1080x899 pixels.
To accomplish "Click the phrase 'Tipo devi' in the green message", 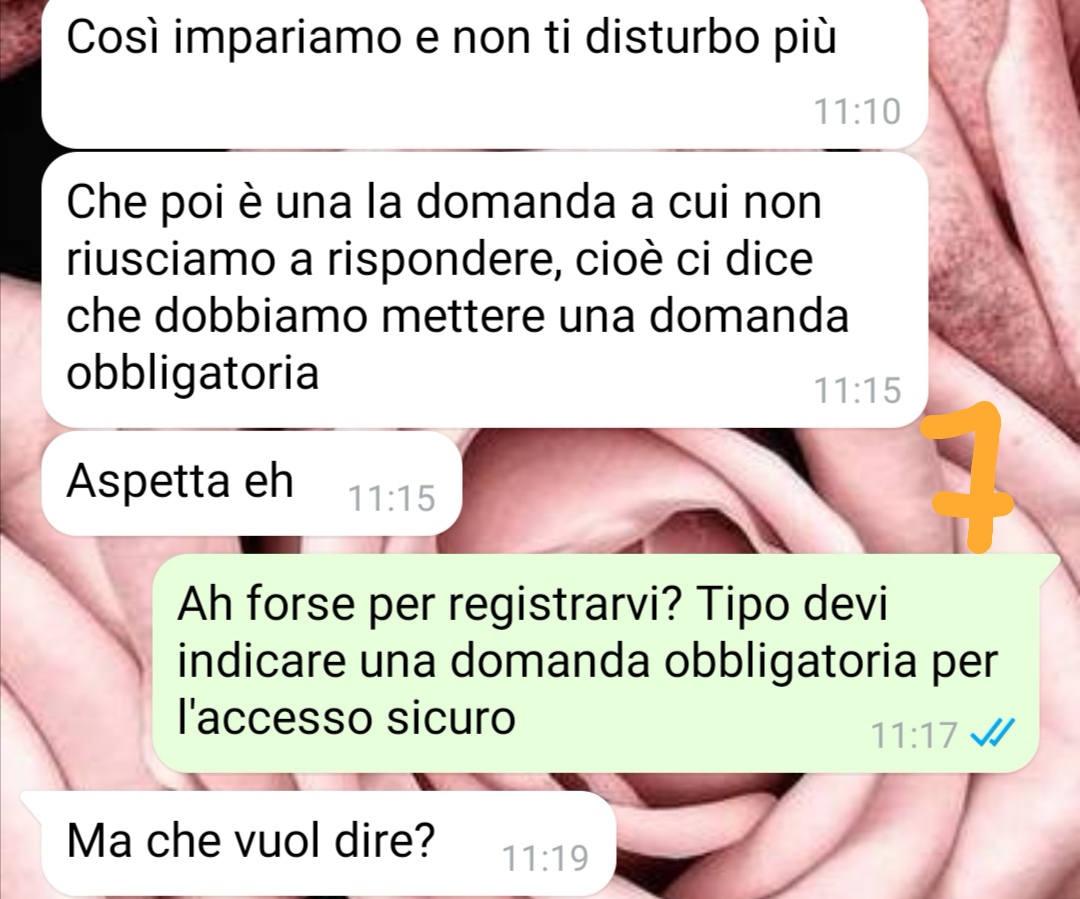I will click(x=791, y=604).
